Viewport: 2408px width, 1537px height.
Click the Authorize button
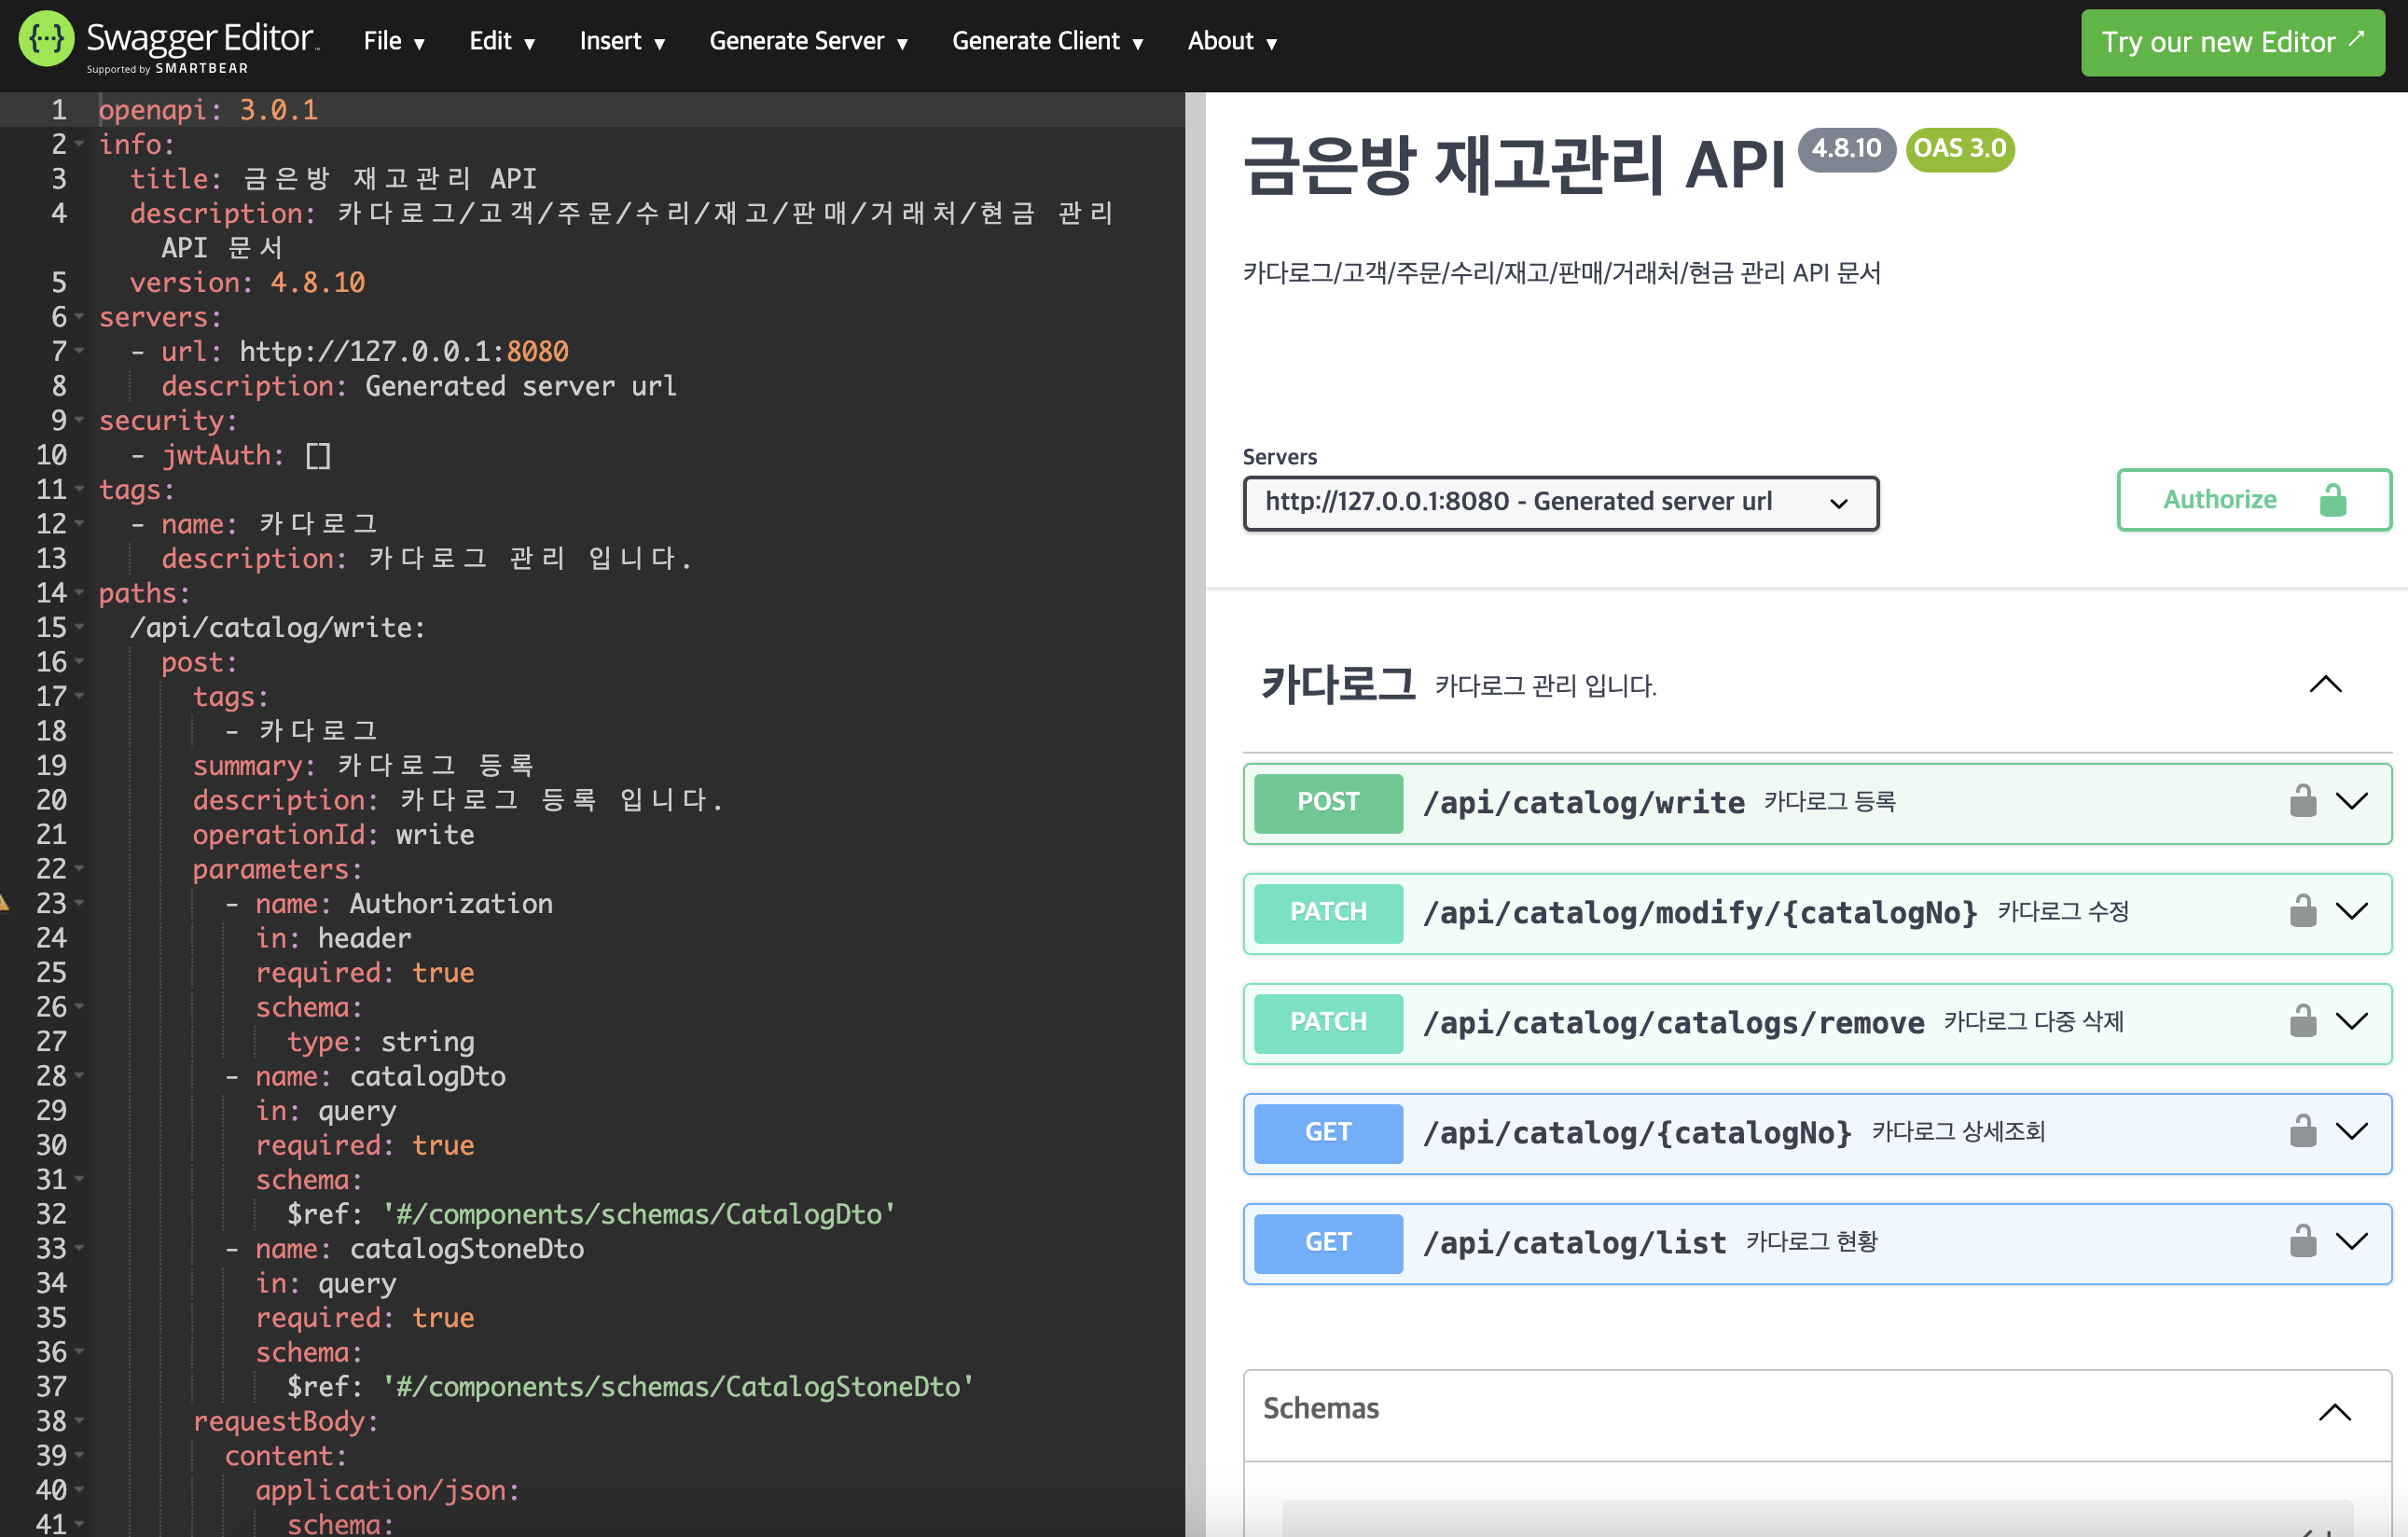point(2253,499)
